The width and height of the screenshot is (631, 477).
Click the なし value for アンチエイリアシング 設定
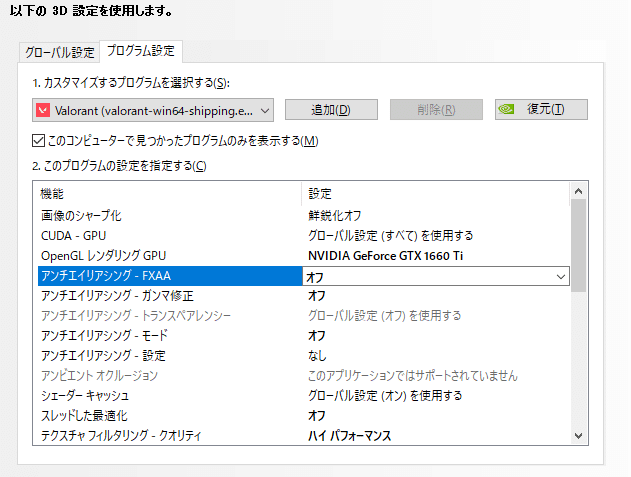click(x=317, y=356)
